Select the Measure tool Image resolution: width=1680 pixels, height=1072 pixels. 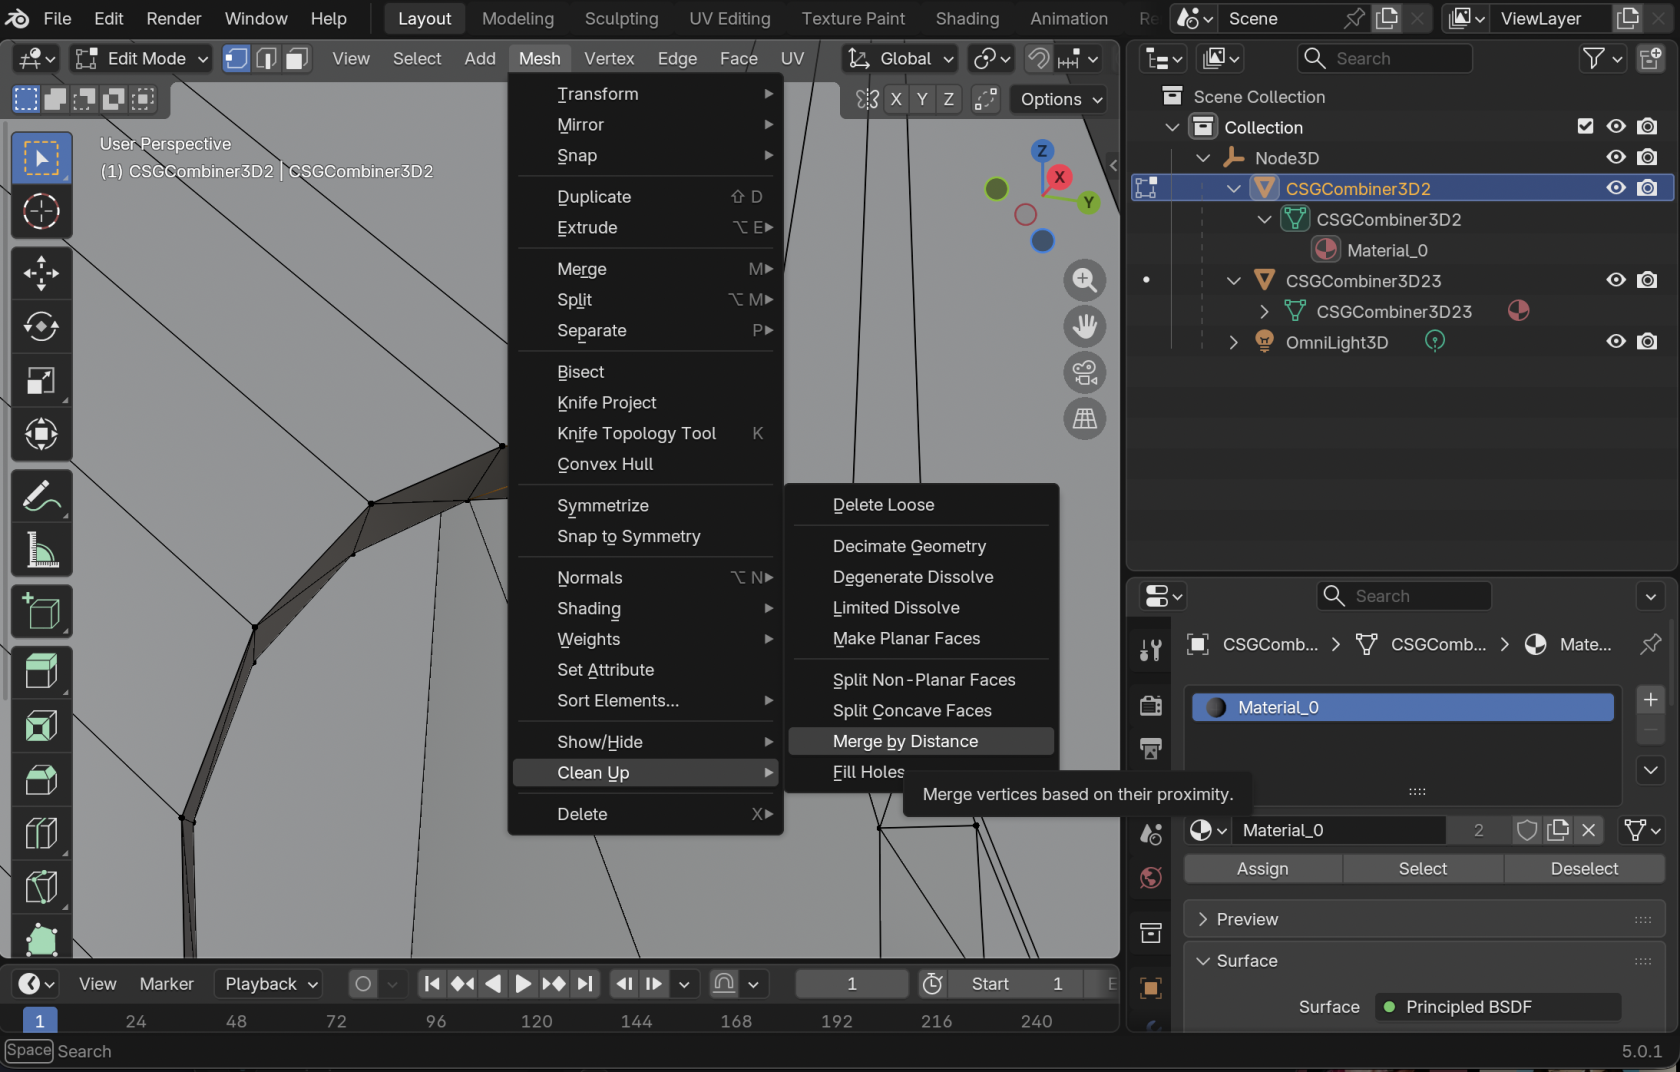(x=41, y=550)
